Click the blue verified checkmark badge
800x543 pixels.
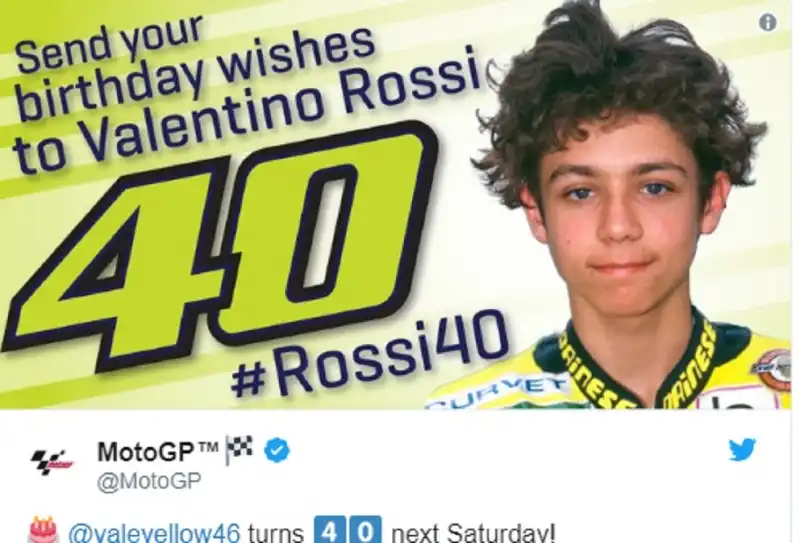(277, 451)
